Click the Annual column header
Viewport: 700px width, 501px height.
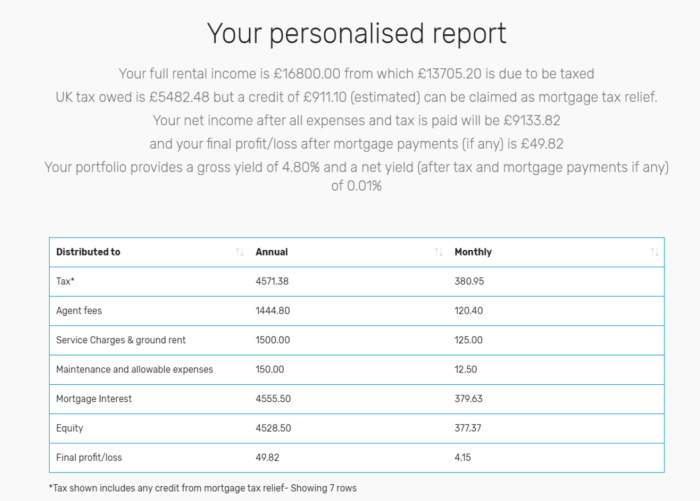[x=349, y=252]
